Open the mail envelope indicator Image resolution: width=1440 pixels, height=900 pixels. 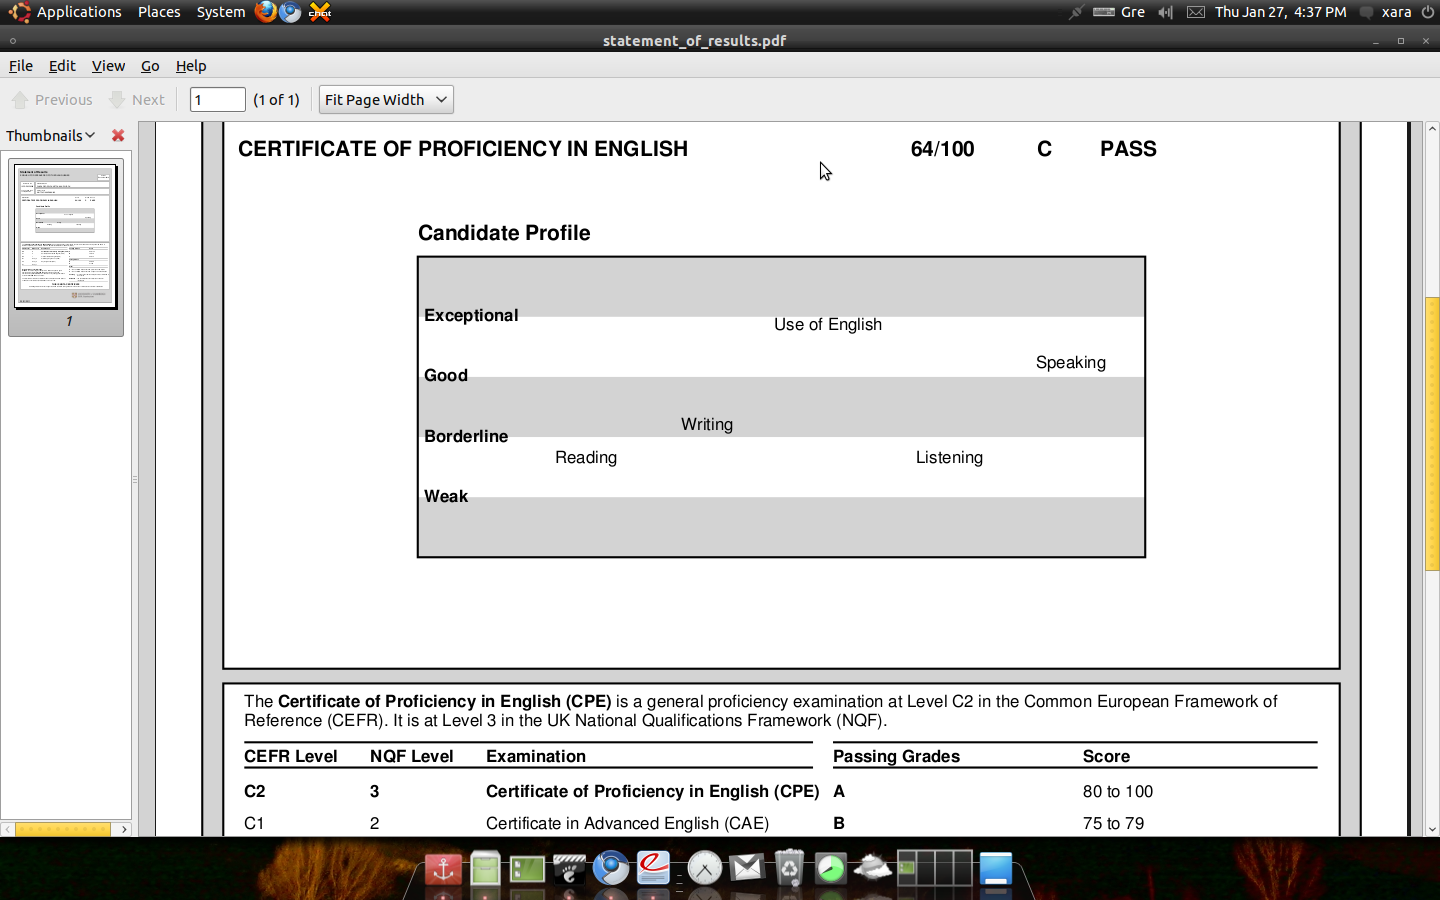coord(1196,12)
